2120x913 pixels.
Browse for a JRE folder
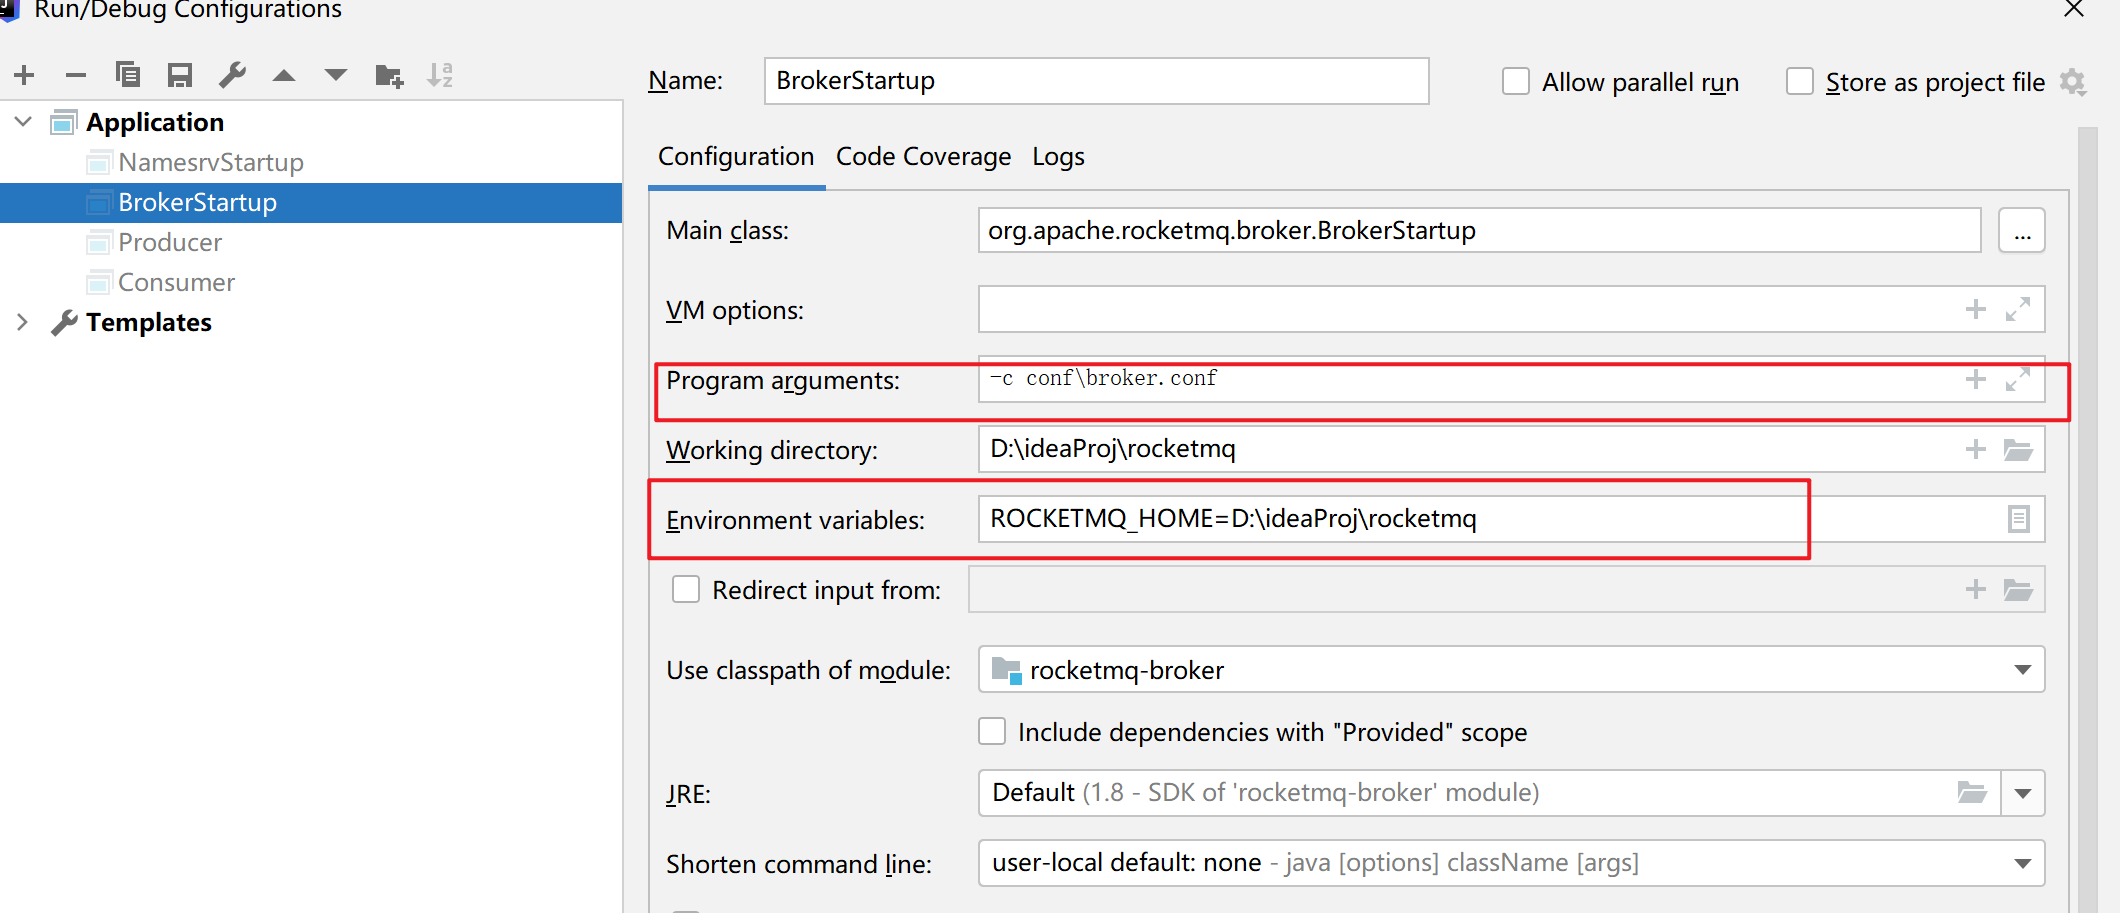coord(1972,793)
